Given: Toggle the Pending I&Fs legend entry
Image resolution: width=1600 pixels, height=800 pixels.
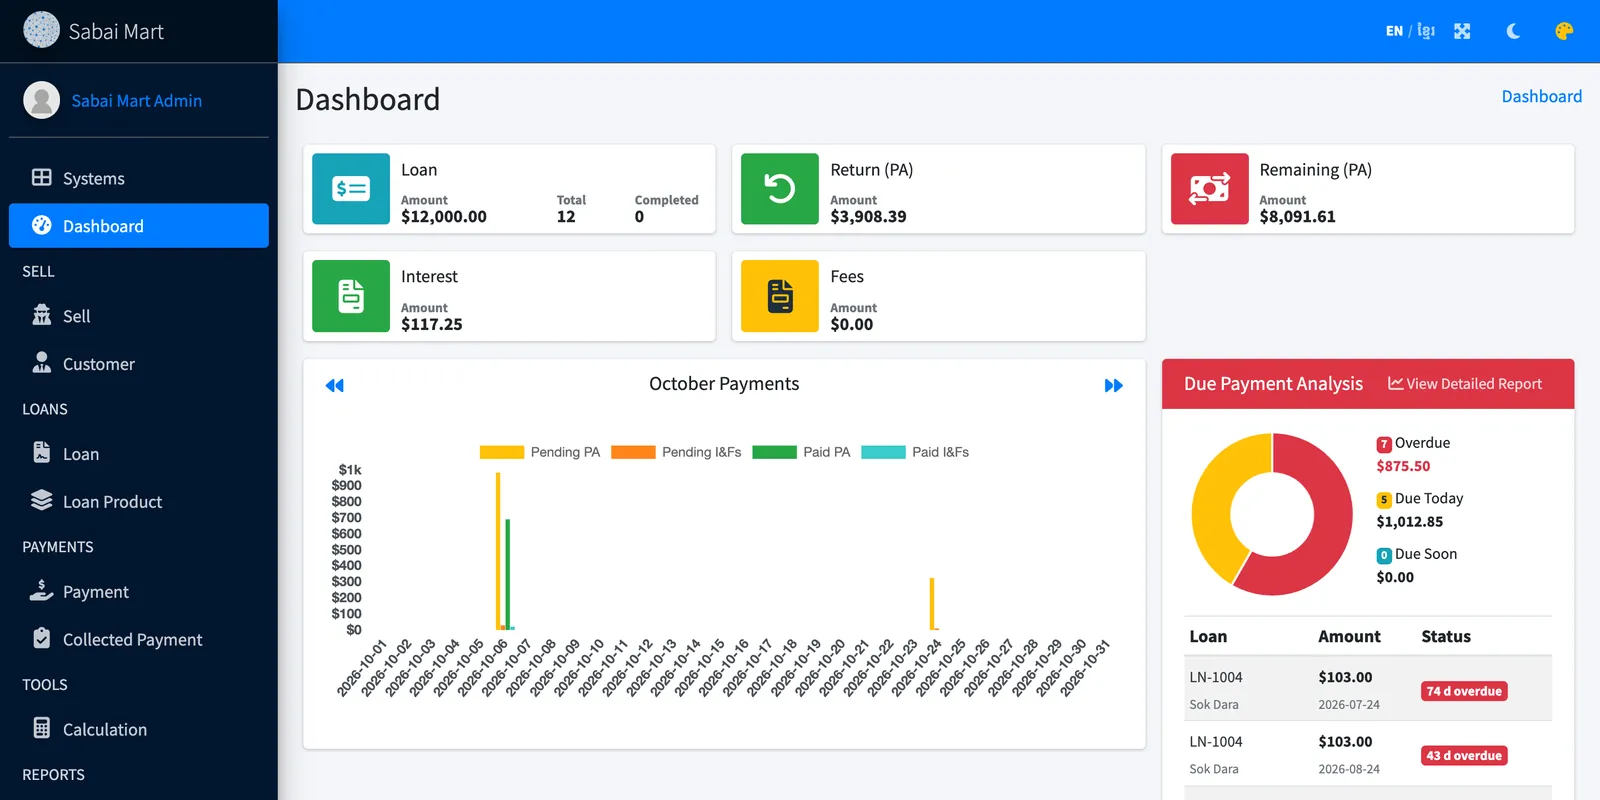Looking at the screenshot, I should click(x=676, y=452).
